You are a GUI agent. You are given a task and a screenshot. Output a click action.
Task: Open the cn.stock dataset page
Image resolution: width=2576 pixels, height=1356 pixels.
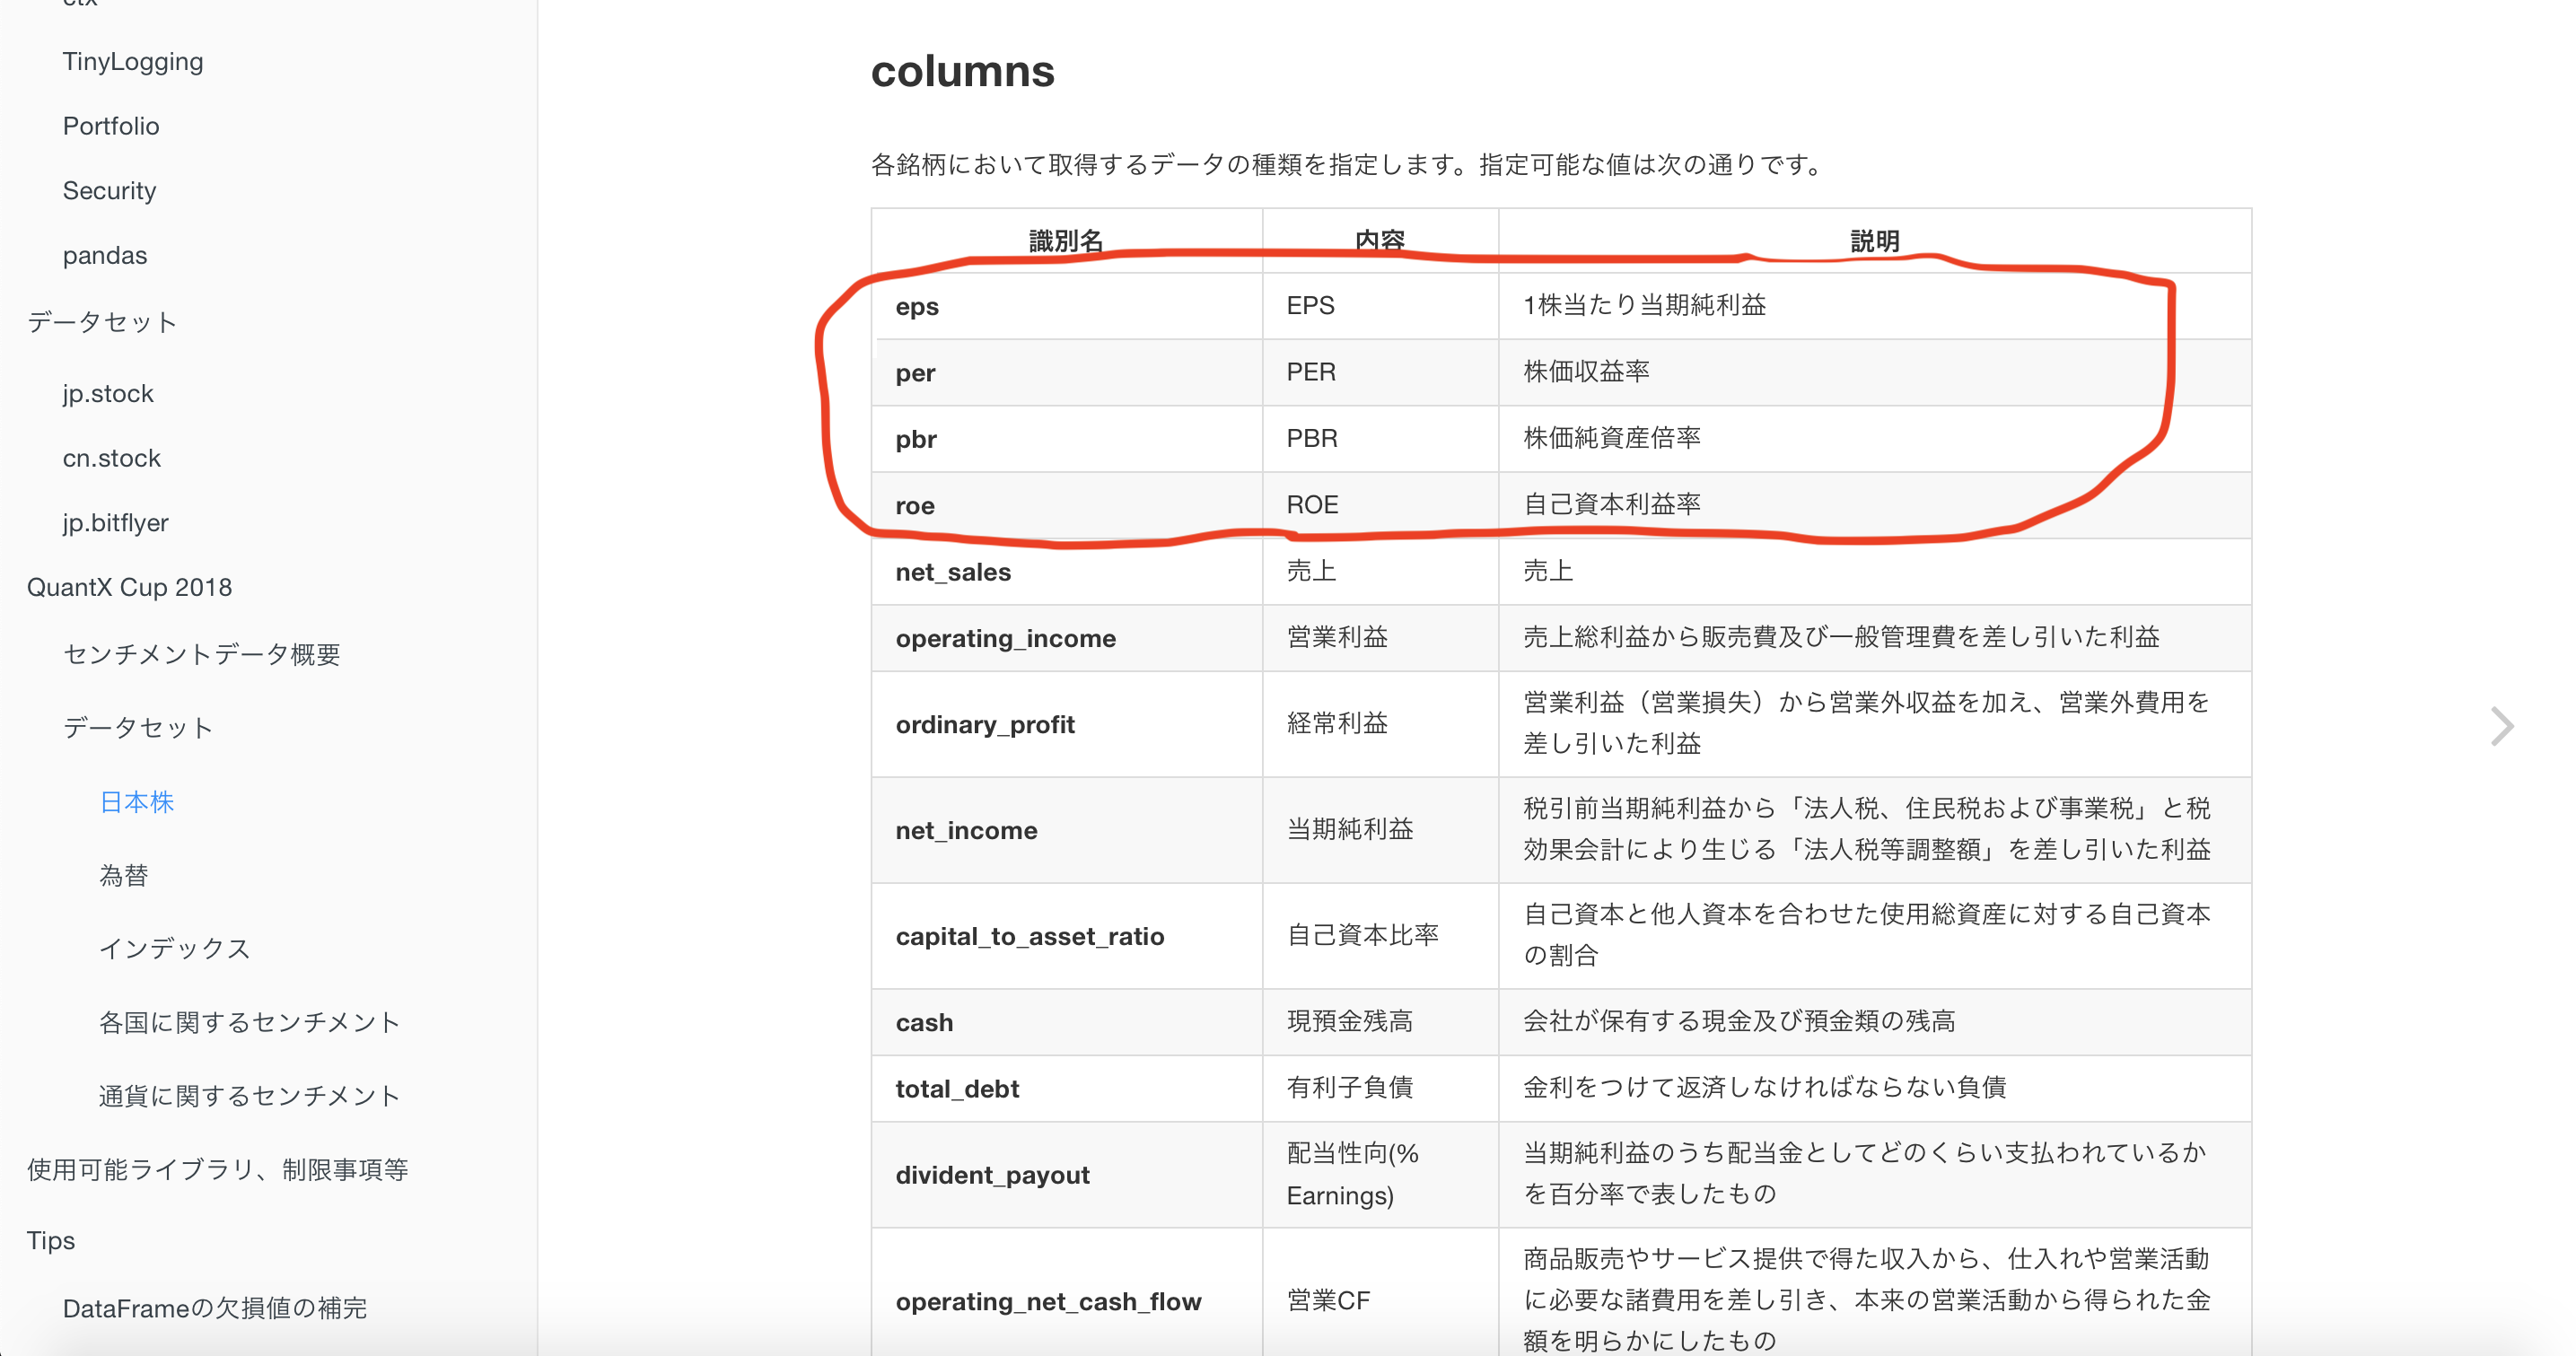tap(111, 458)
